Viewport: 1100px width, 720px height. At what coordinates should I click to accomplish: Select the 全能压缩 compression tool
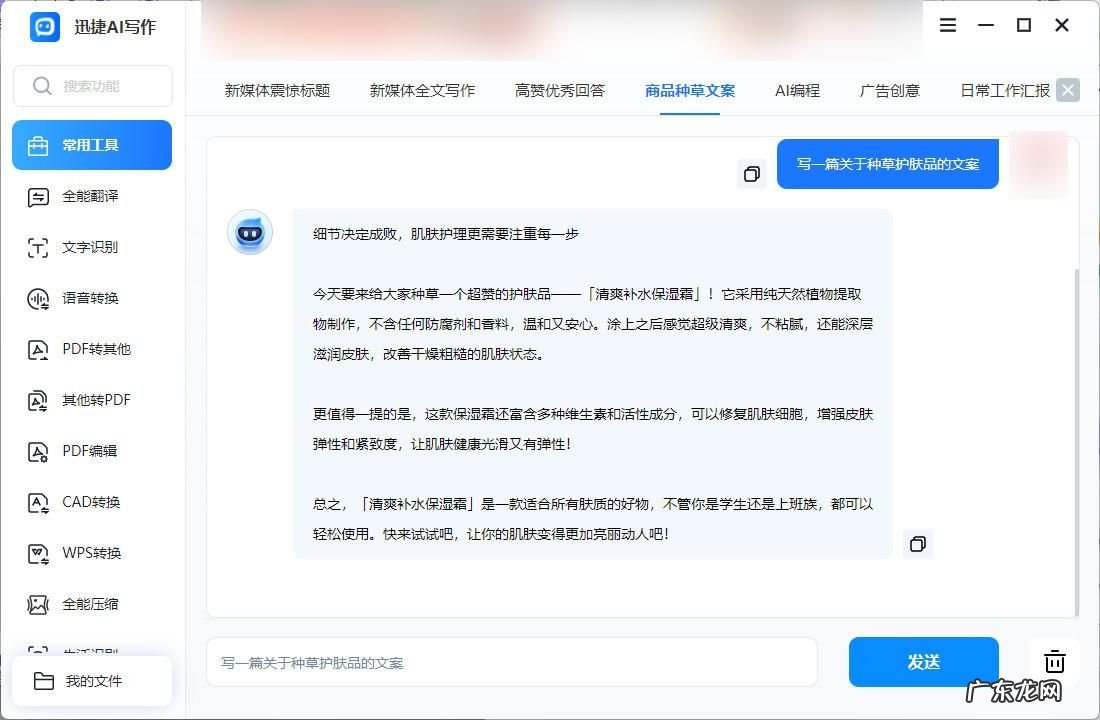click(x=90, y=604)
